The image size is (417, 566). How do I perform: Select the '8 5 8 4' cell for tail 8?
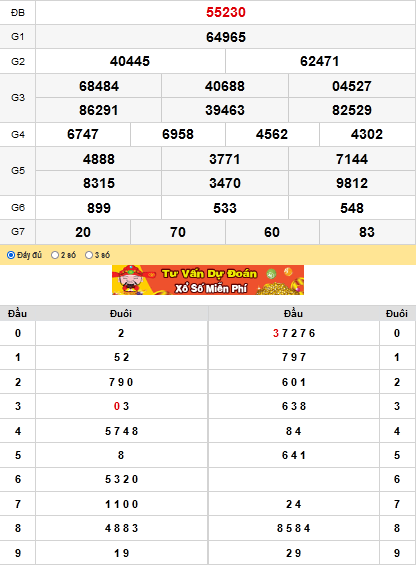(294, 528)
